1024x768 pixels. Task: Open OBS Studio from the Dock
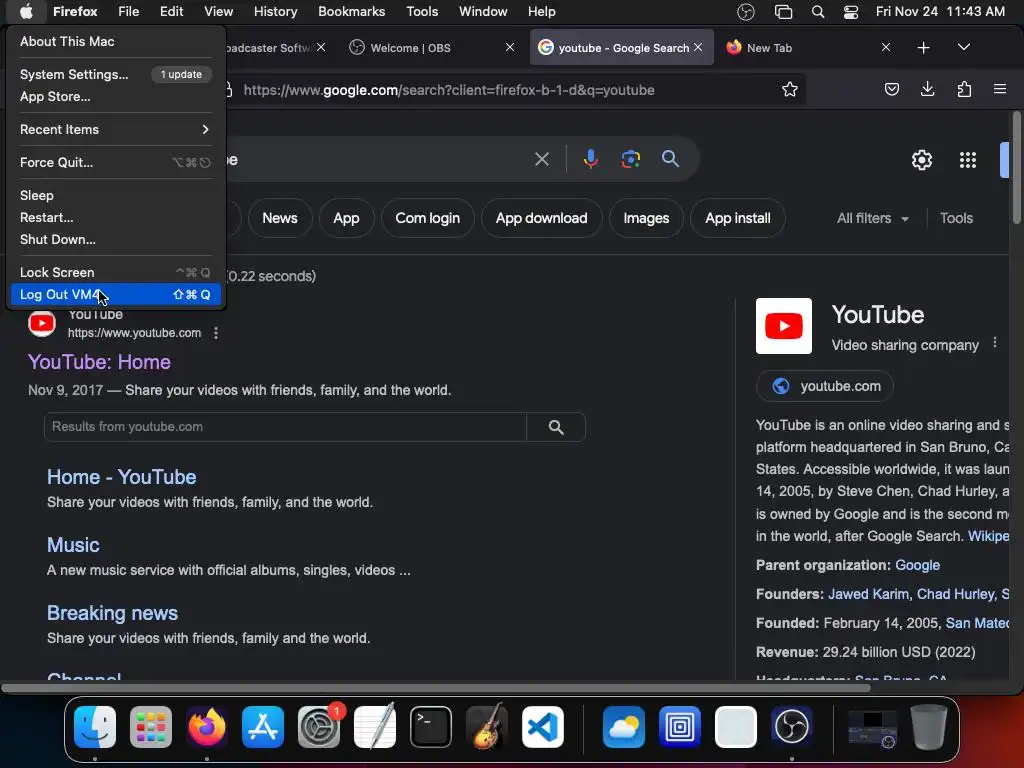pyautogui.click(x=792, y=726)
